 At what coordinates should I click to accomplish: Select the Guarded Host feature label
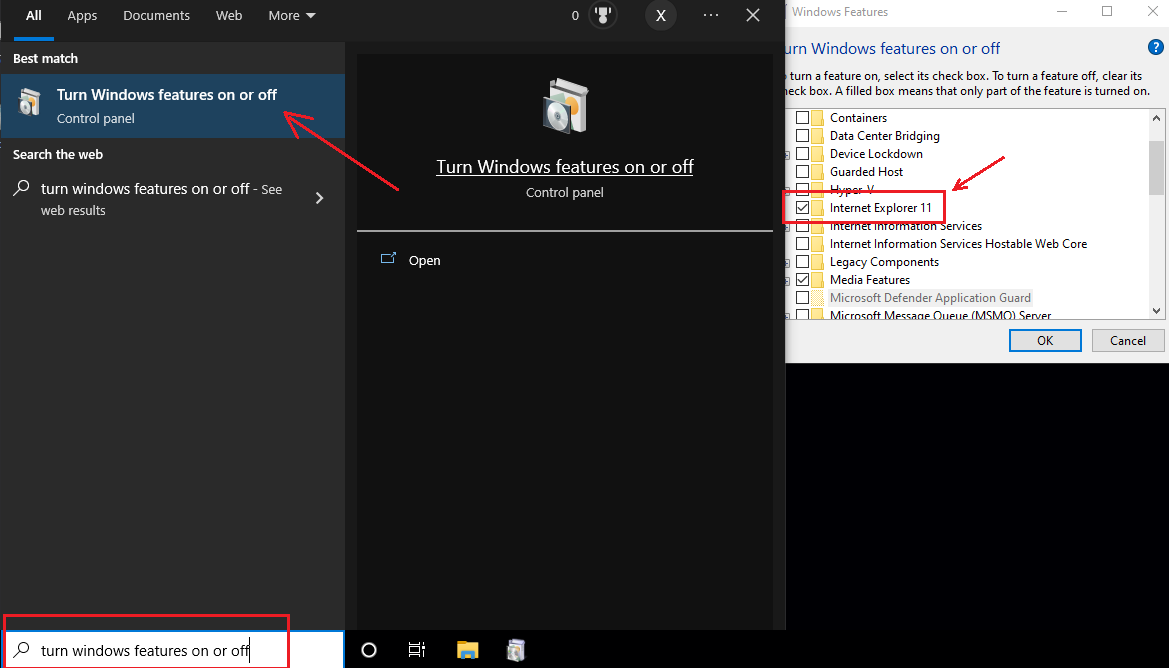point(866,171)
